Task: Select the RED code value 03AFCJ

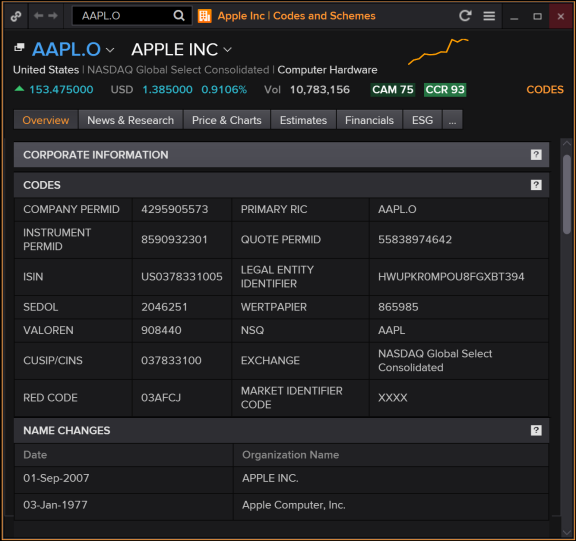Action: pyautogui.click(x=161, y=398)
